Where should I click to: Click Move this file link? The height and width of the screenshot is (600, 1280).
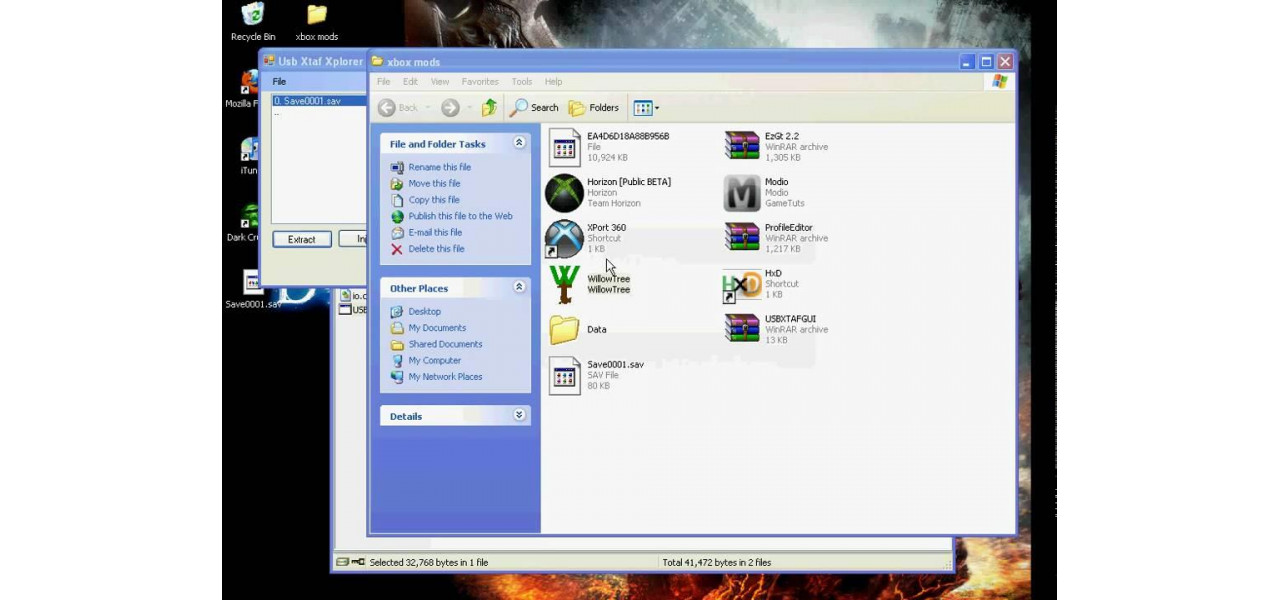click(x=434, y=184)
